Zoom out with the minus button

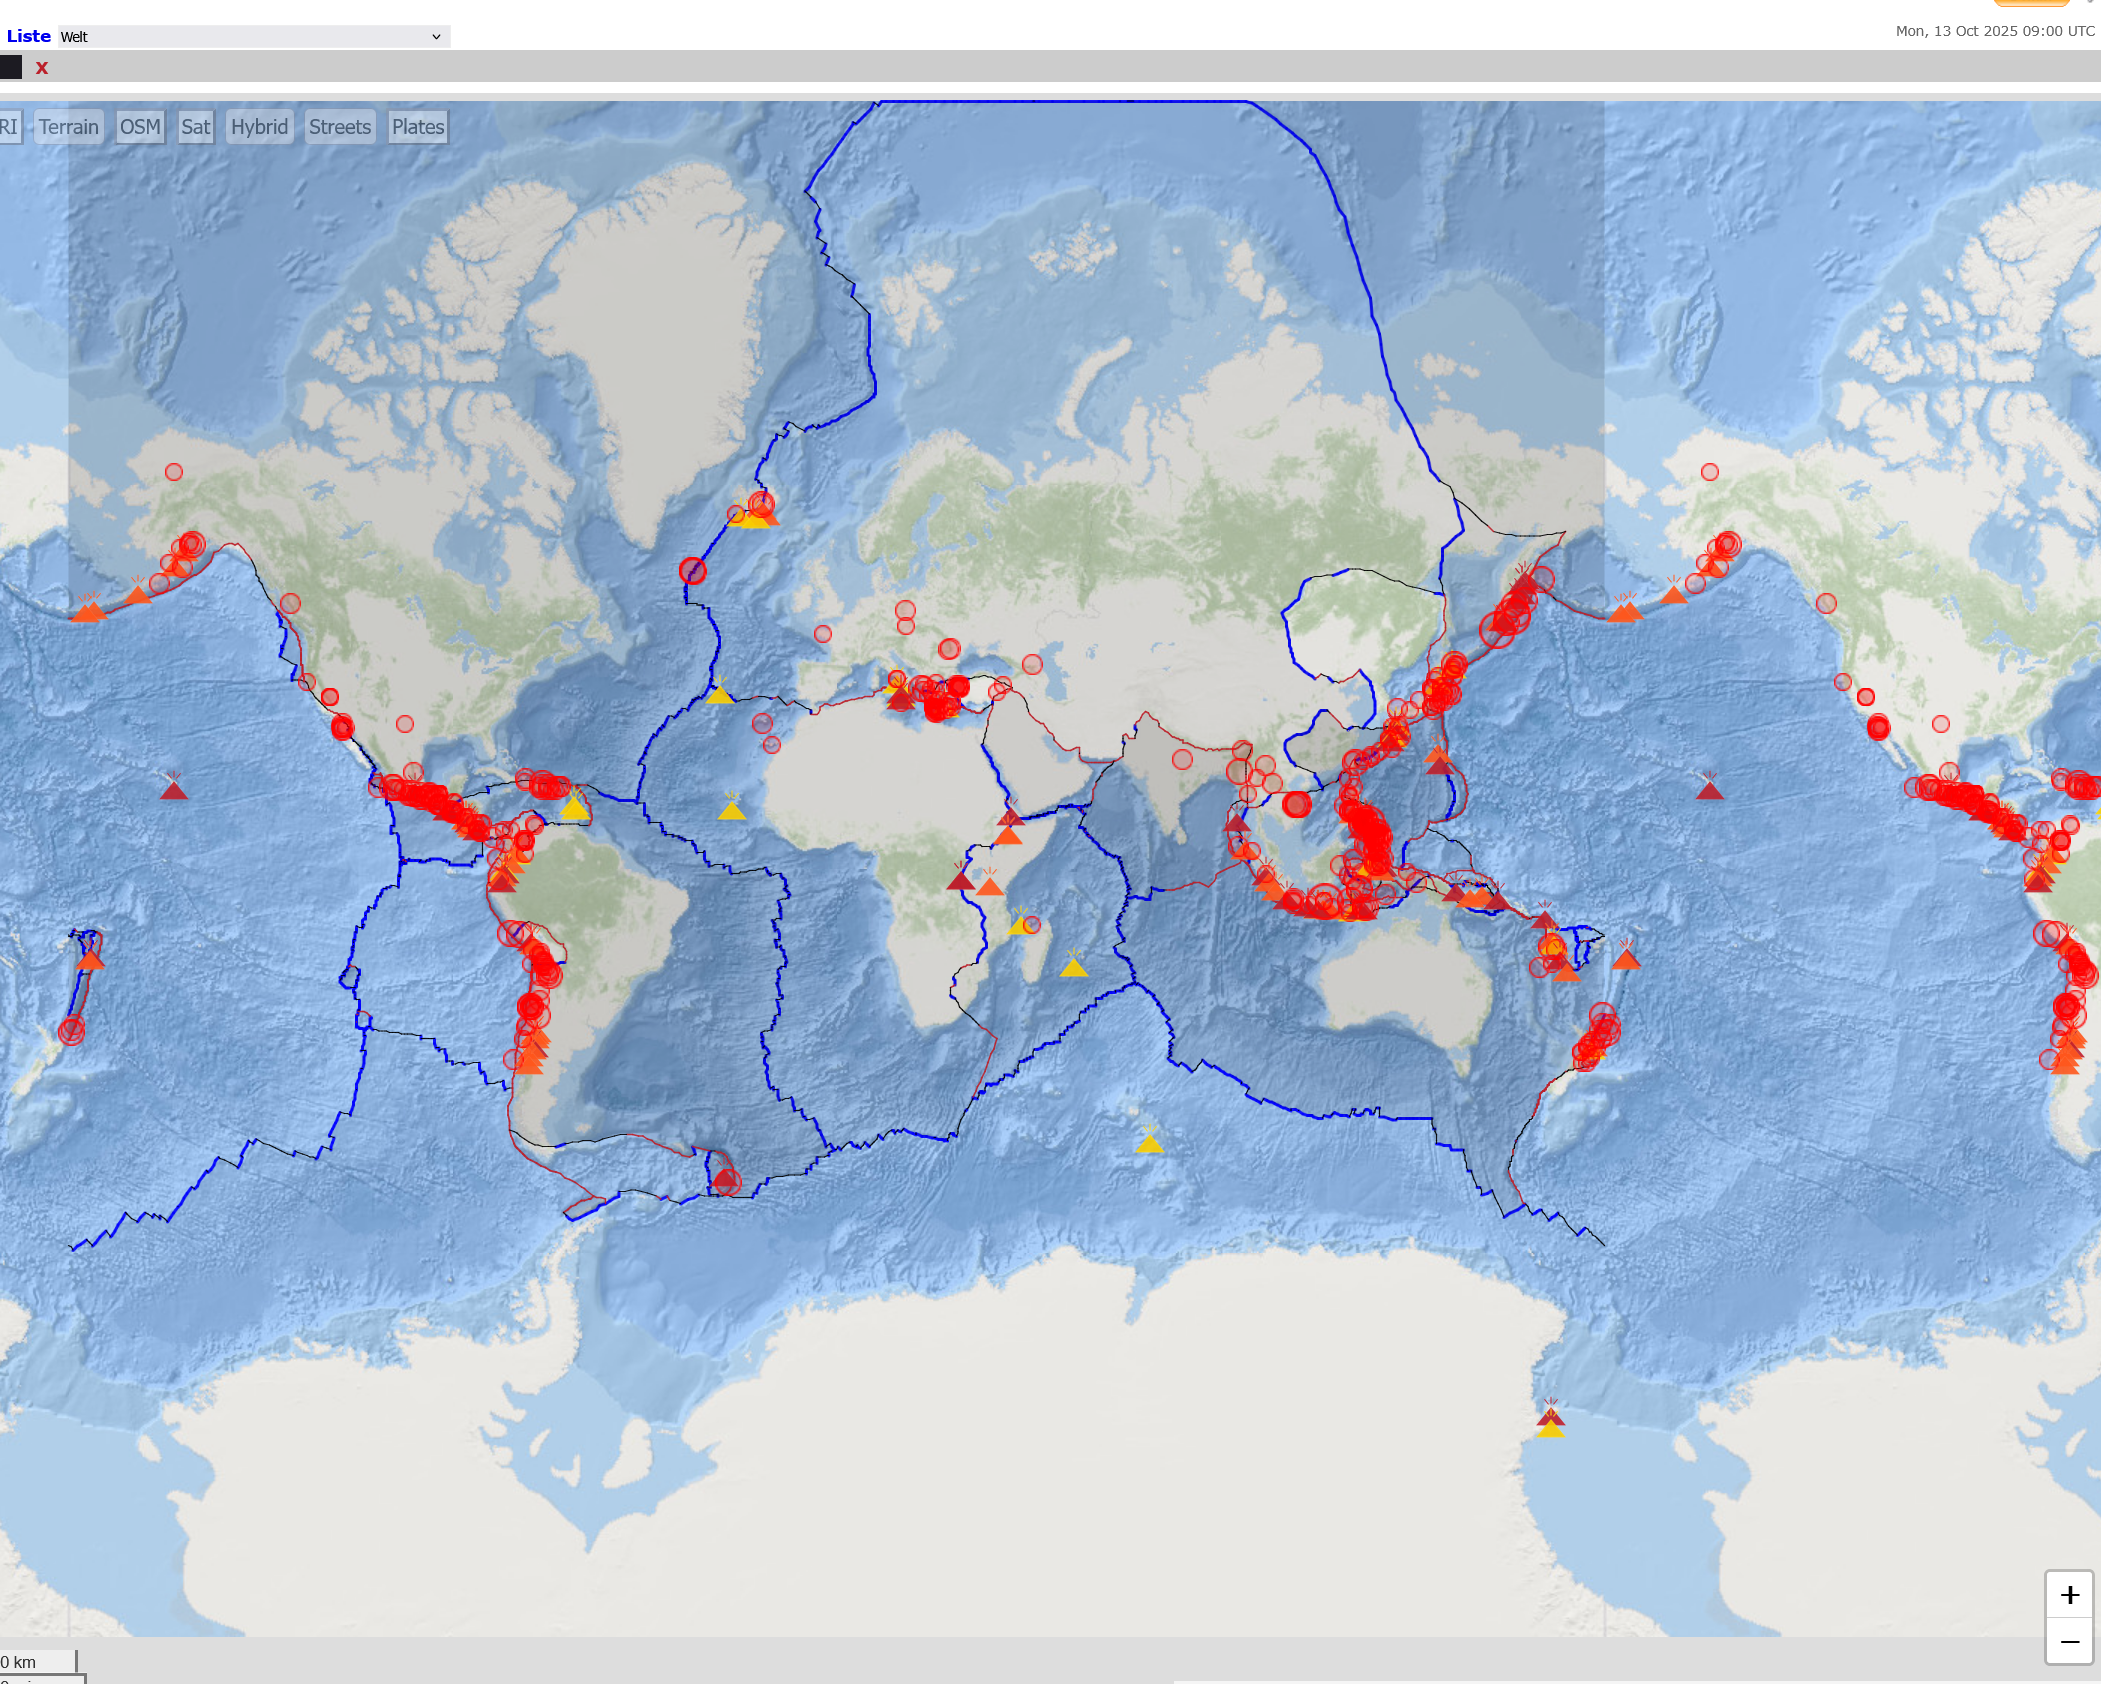2069,1642
